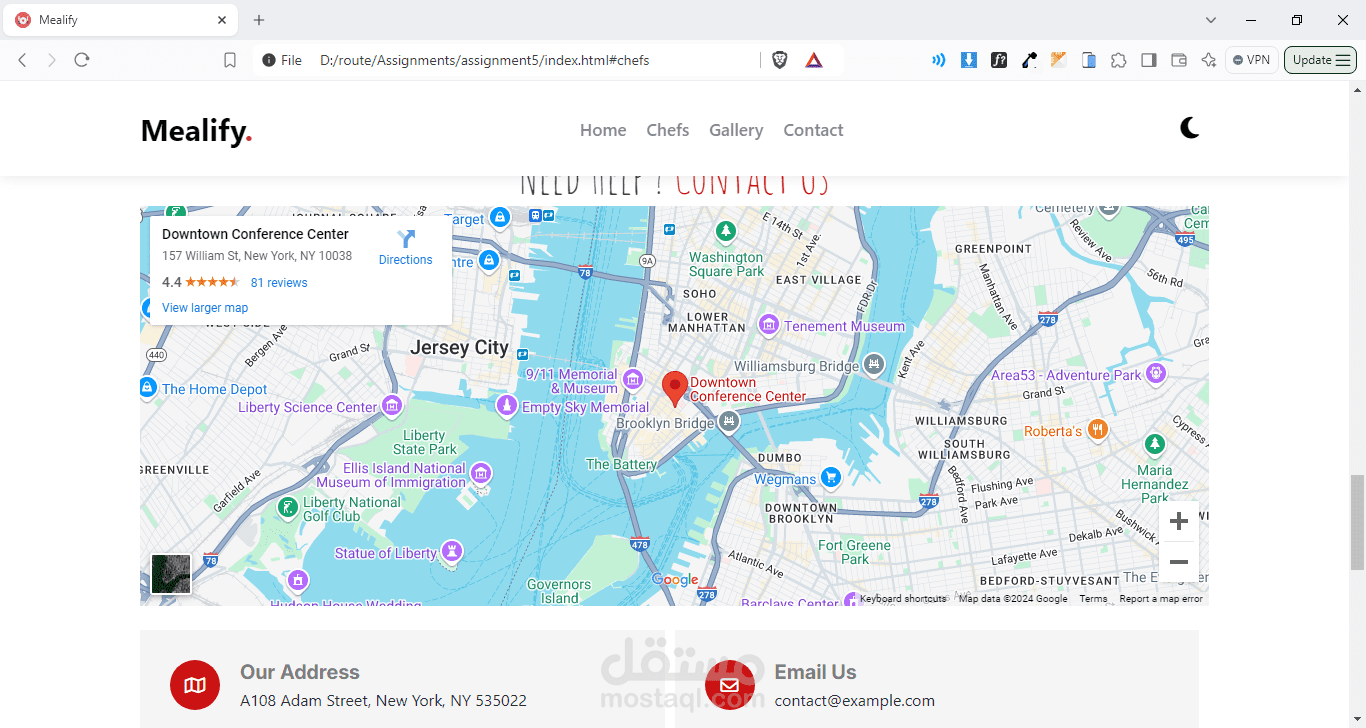
Task: Click the Our Address map icon
Action: [195, 685]
